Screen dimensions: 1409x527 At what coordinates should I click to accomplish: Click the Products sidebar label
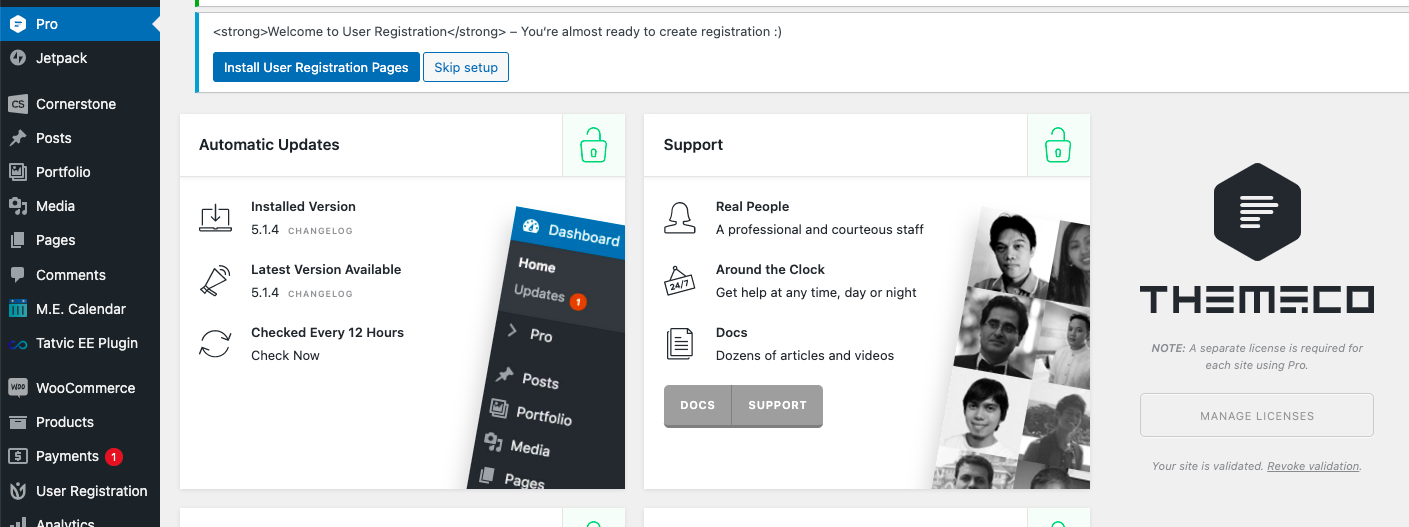coord(65,422)
